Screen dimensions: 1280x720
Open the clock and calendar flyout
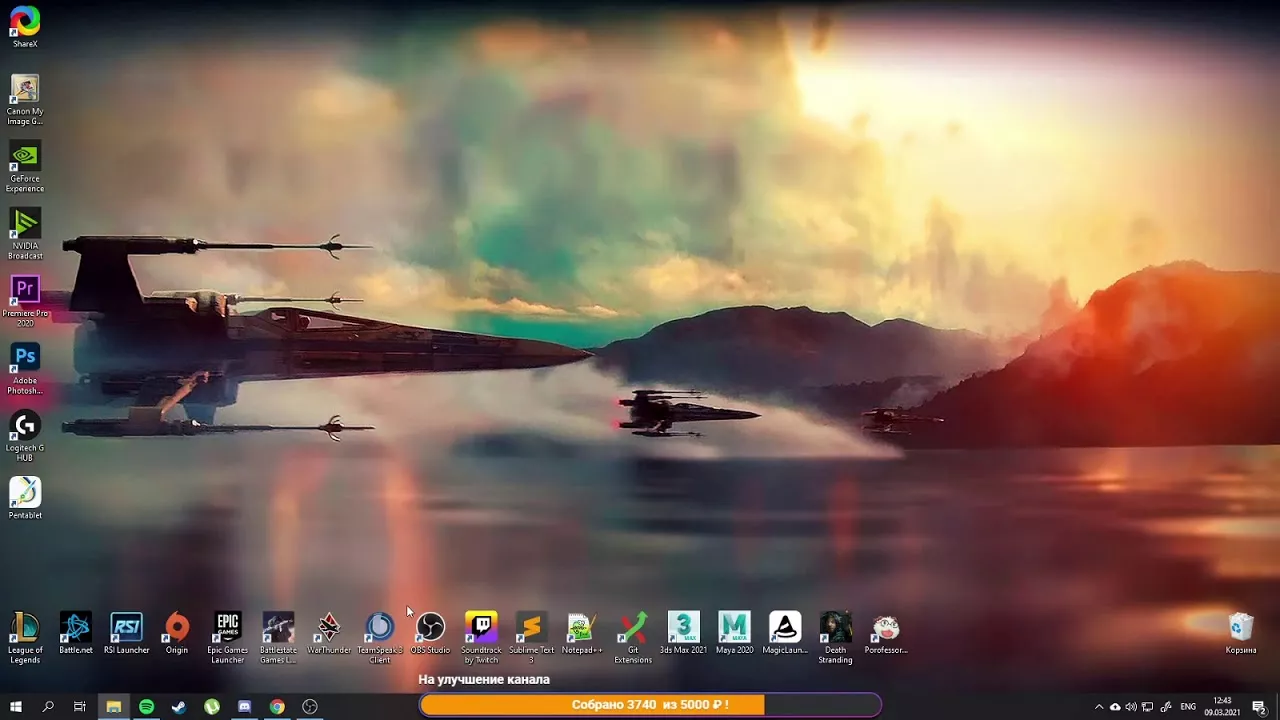[x=1222, y=707]
